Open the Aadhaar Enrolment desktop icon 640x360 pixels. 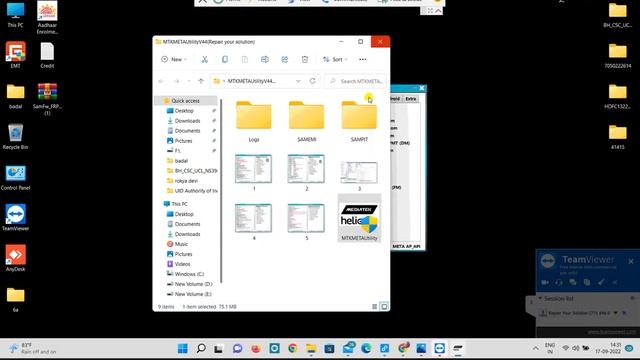[x=47, y=18]
